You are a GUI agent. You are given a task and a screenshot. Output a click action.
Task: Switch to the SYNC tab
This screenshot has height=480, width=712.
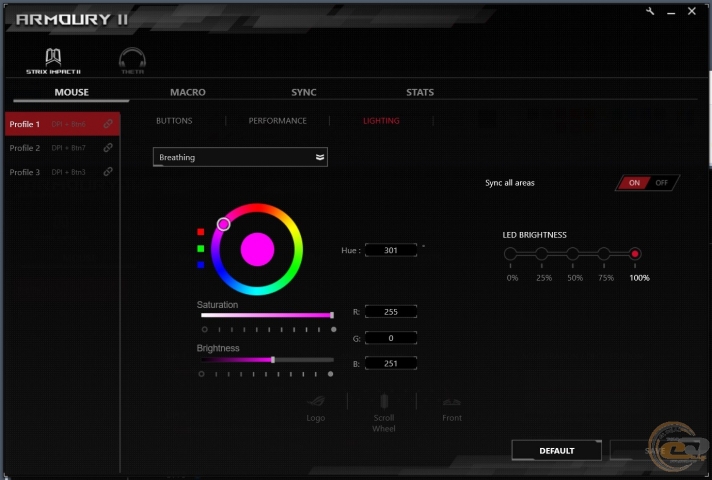pyautogui.click(x=304, y=92)
